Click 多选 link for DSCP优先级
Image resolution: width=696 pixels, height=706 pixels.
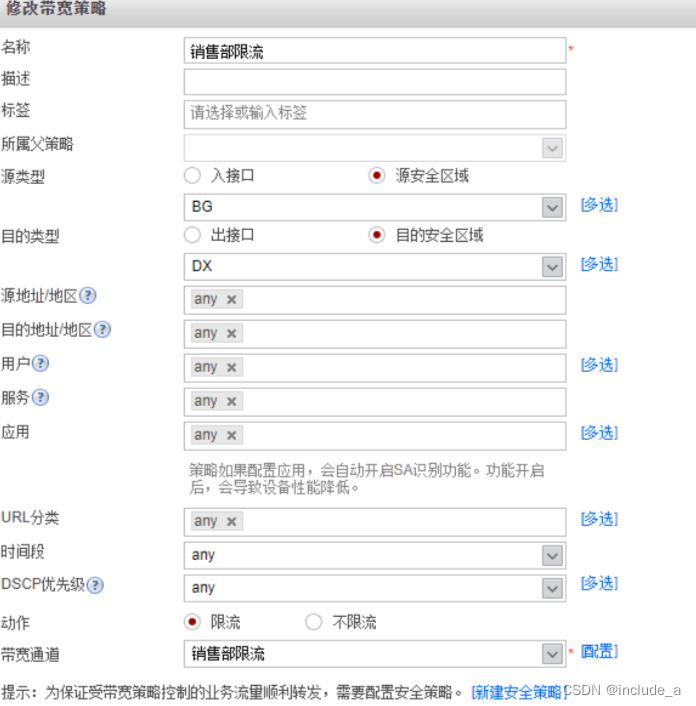(599, 584)
